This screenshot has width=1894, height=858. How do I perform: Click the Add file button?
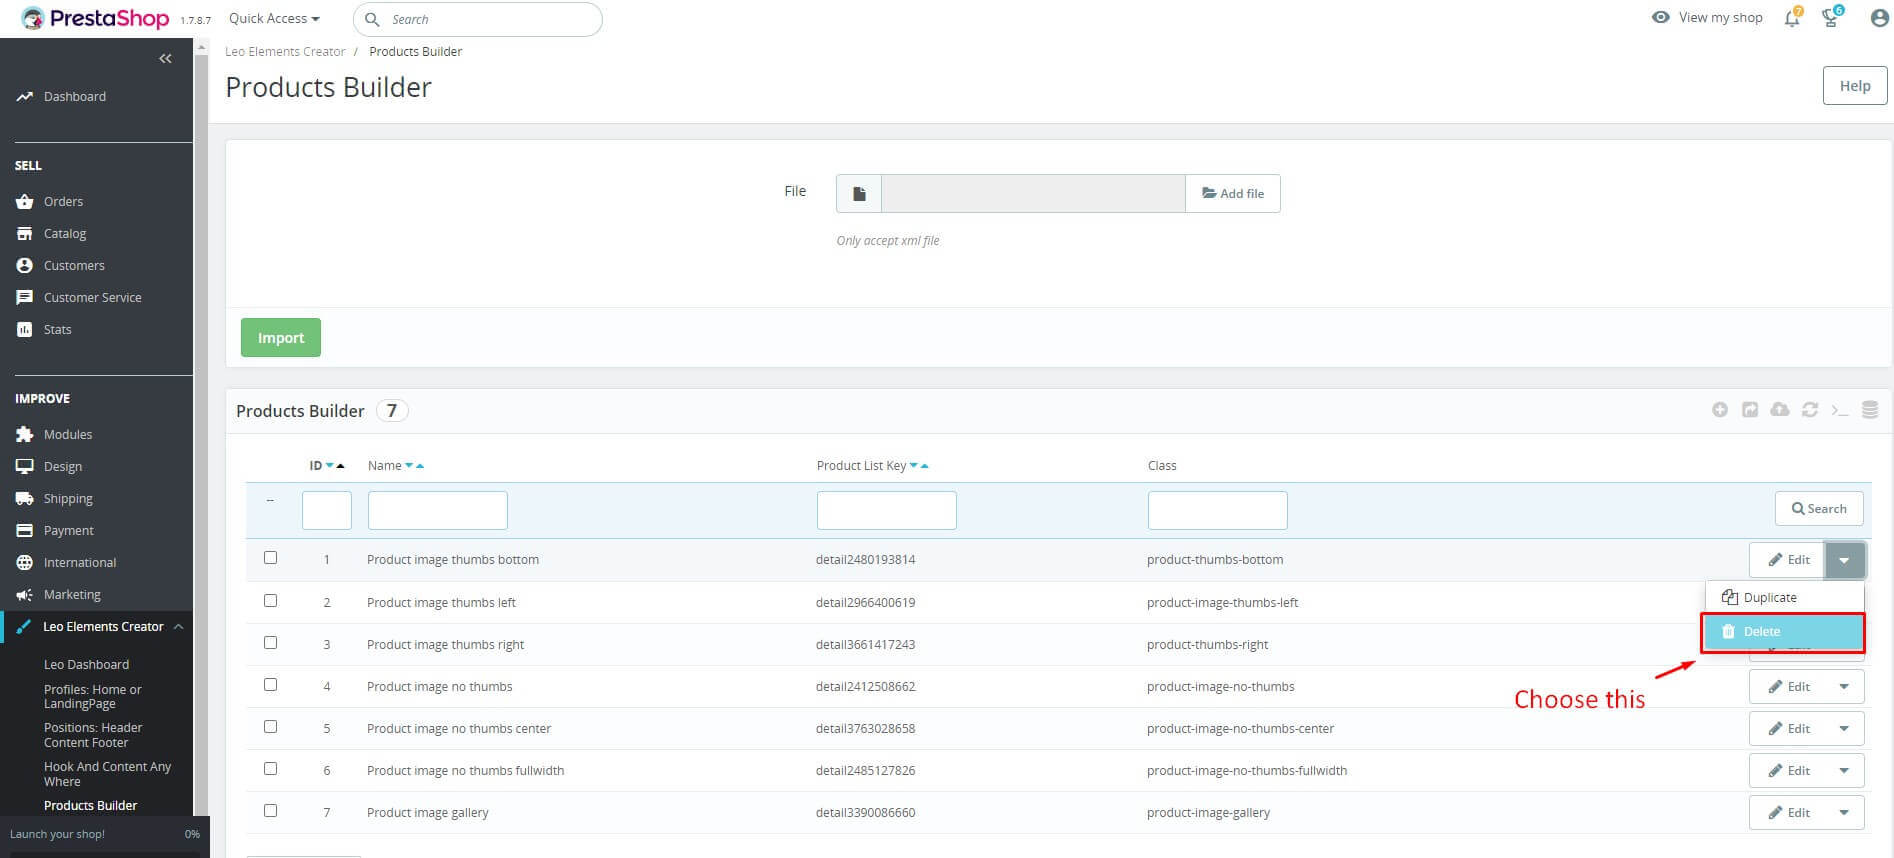click(x=1233, y=193)
